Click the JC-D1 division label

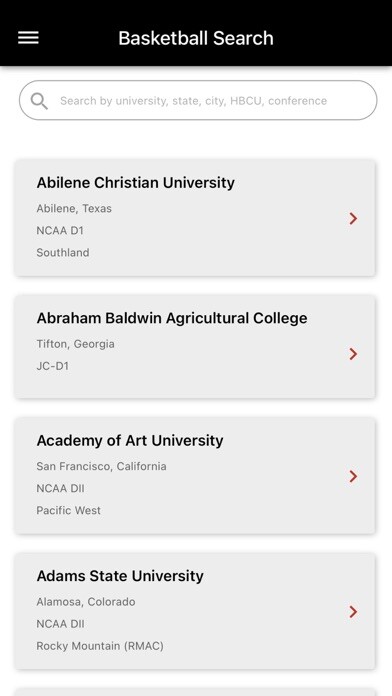point(52,366)
